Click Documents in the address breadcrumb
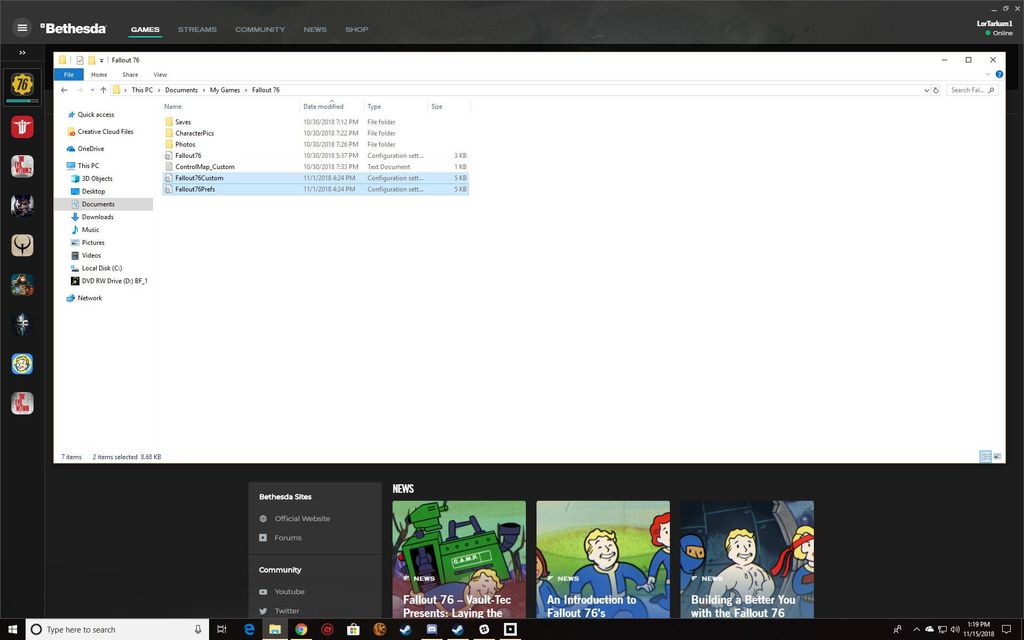This screenshot has width=1024, height=640. (181, 90)
